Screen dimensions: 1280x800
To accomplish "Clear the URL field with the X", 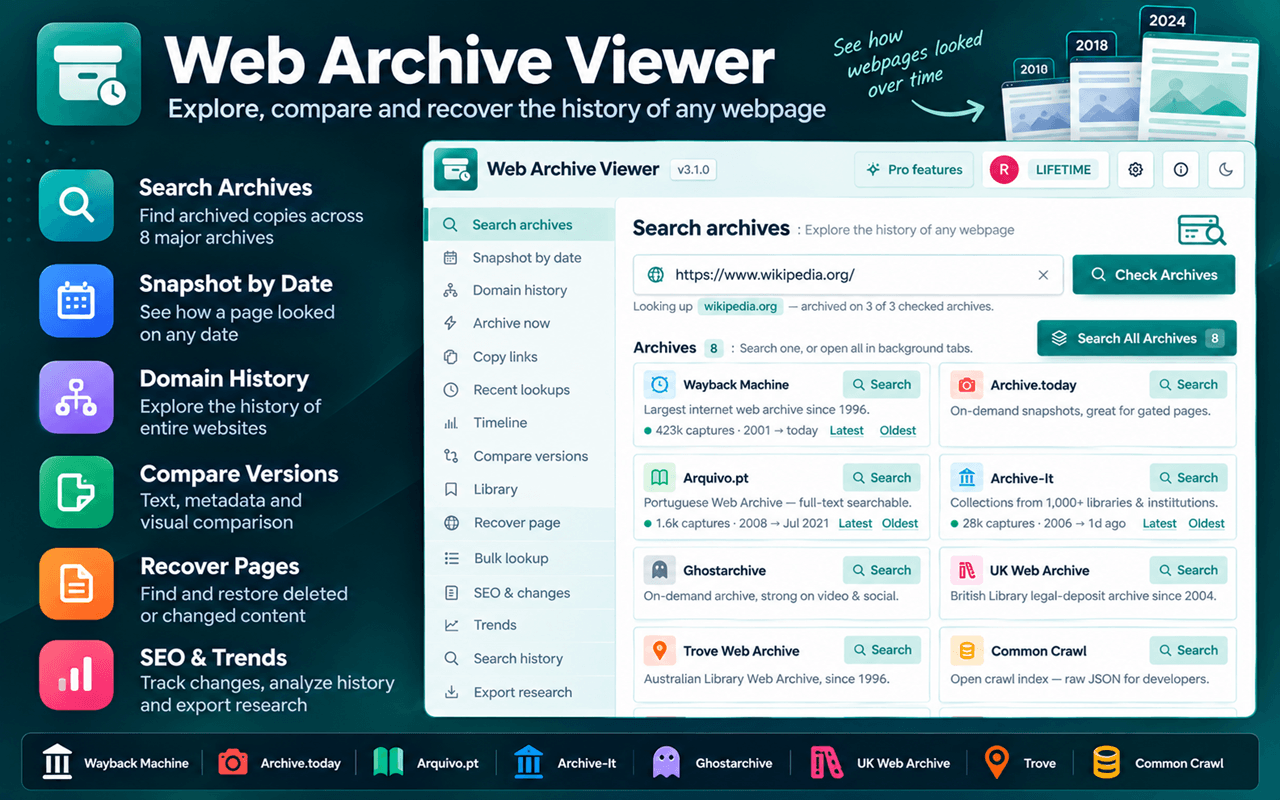I will click(1043, 275).
